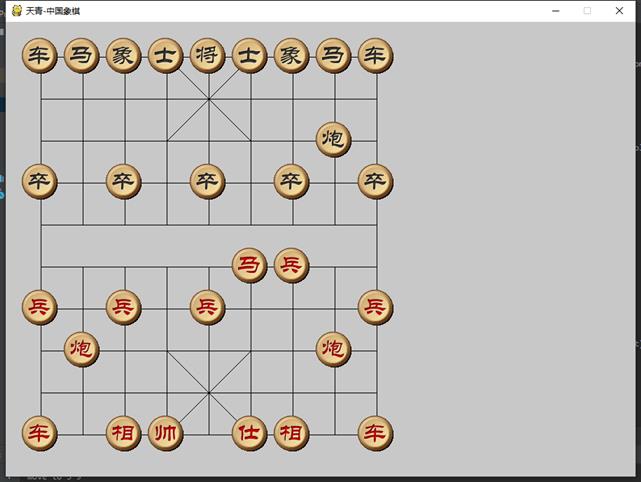
Task: Select the red king 帅 piece
Action: tap(166, 433)
